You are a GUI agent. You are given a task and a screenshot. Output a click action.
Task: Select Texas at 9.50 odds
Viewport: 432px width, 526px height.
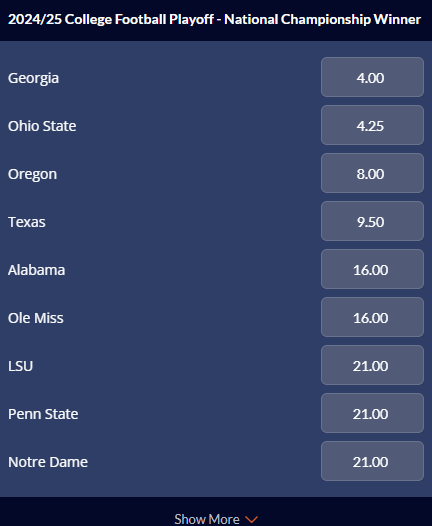[372, 221]
